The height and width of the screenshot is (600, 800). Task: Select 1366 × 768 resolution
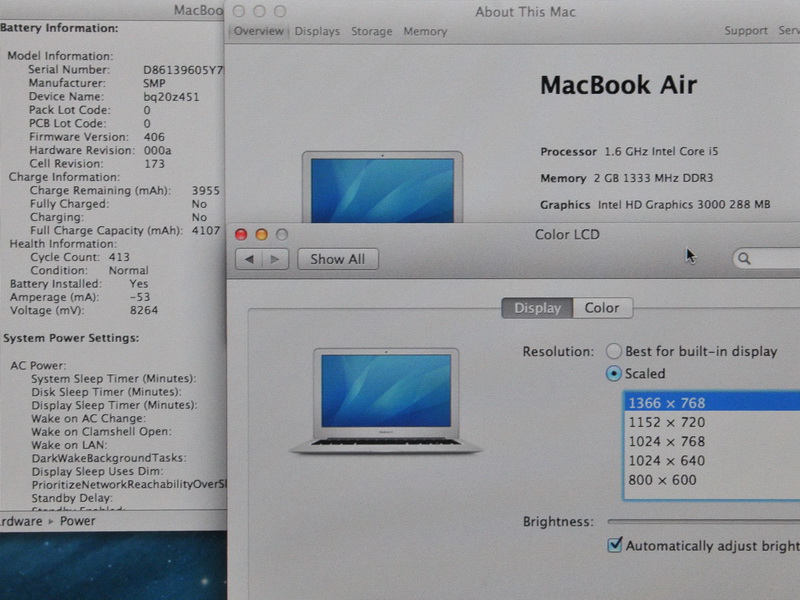pos(712,403)
